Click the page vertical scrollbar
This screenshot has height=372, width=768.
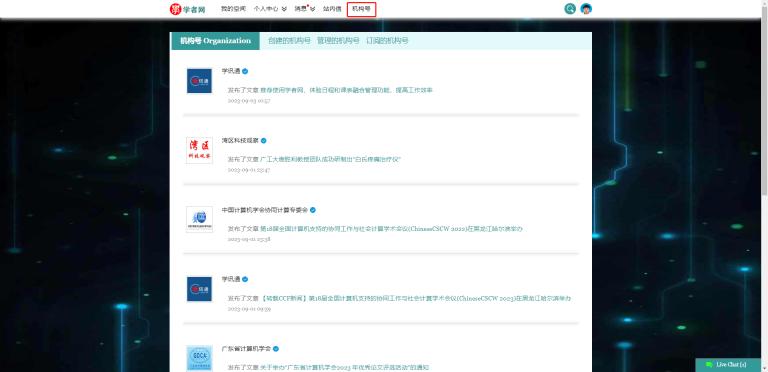(764, 98)
